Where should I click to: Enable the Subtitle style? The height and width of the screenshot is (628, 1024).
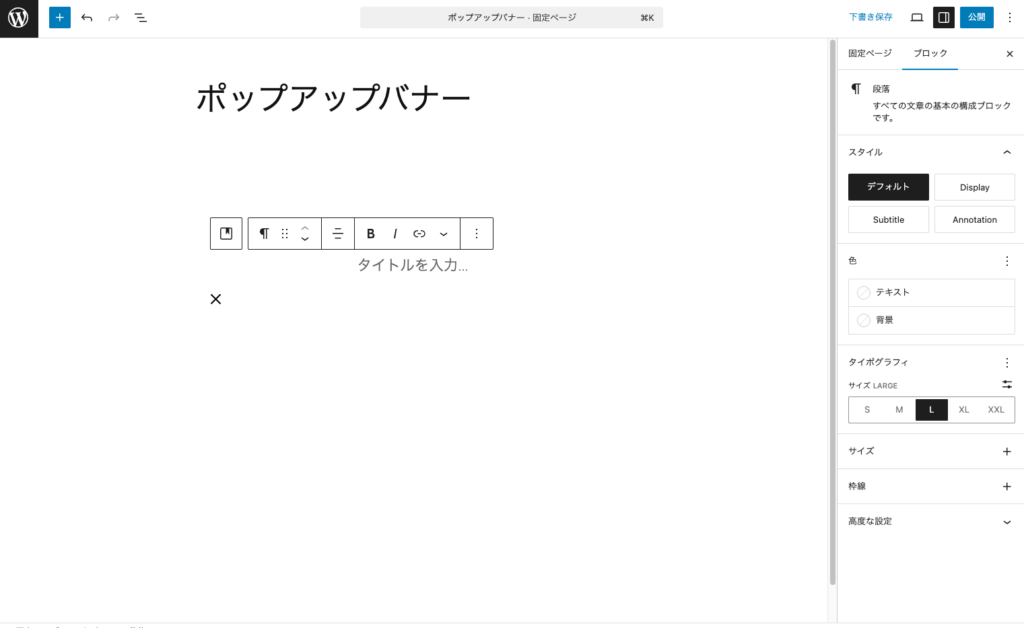click(x=888, y=219)
